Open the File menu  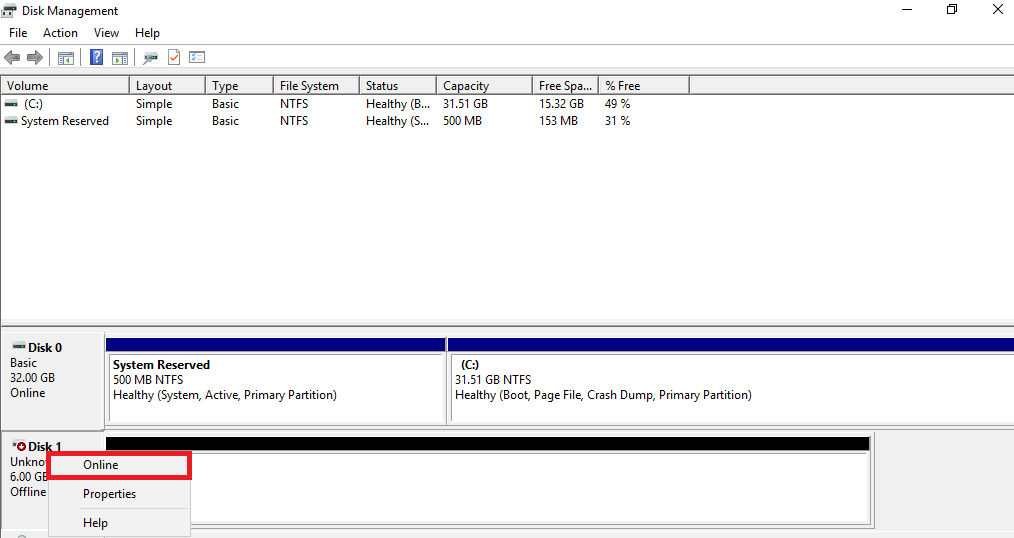18,33
